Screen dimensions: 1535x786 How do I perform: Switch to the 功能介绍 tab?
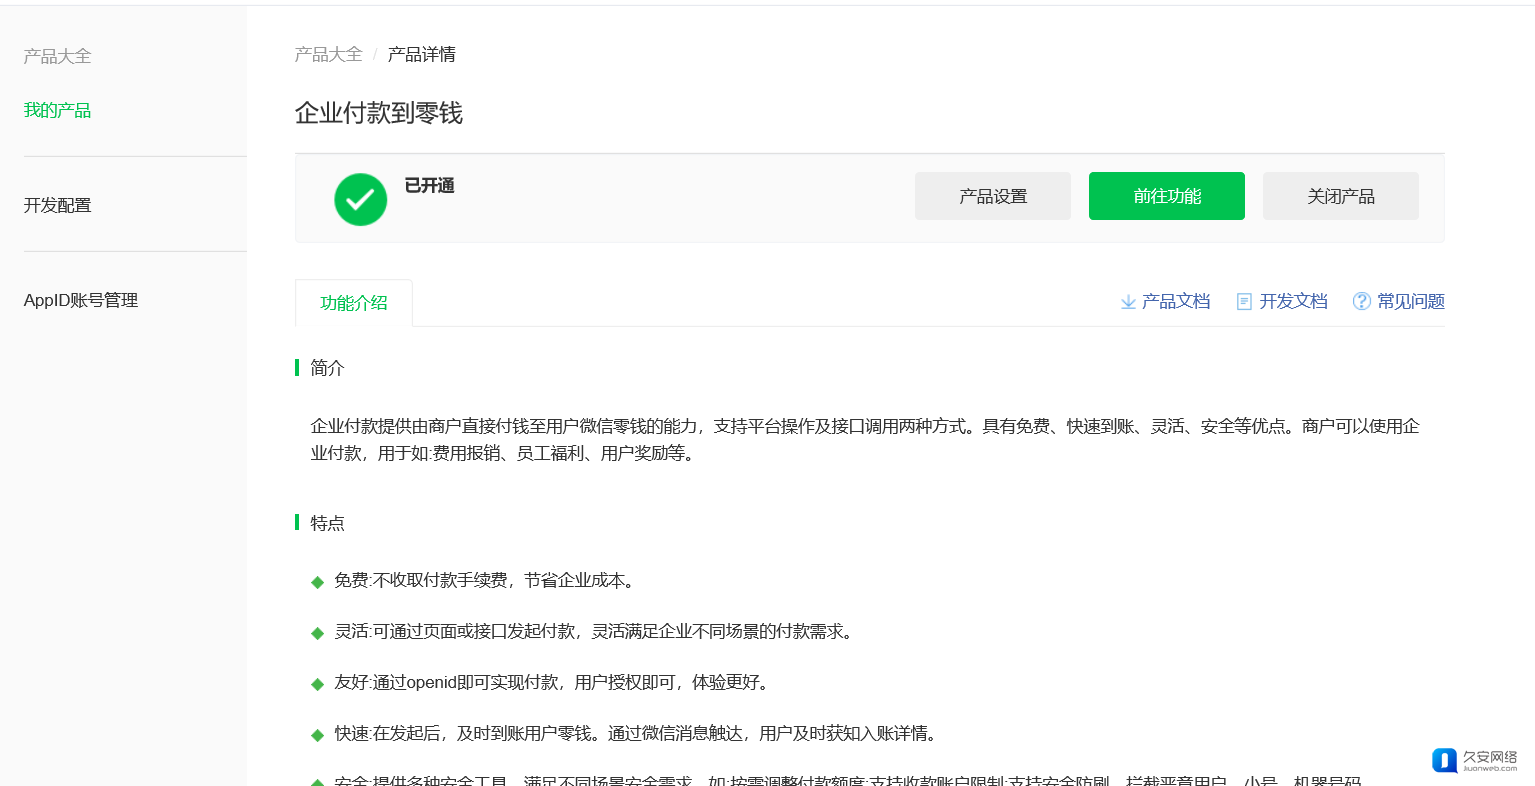point(354,303)
